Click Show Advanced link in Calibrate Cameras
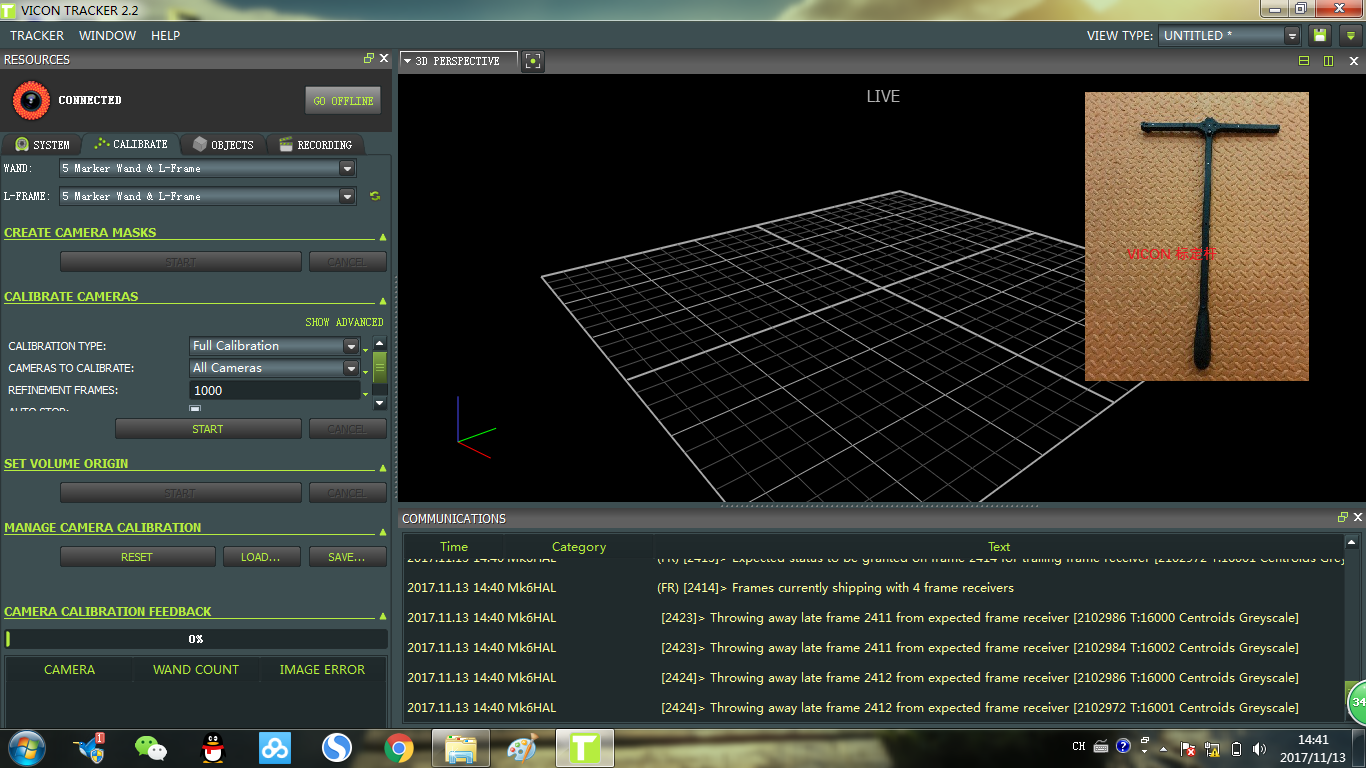Image resolution: width=1366 pixels, height=768 pixels. pyautogui.click(x=344, y=322)
